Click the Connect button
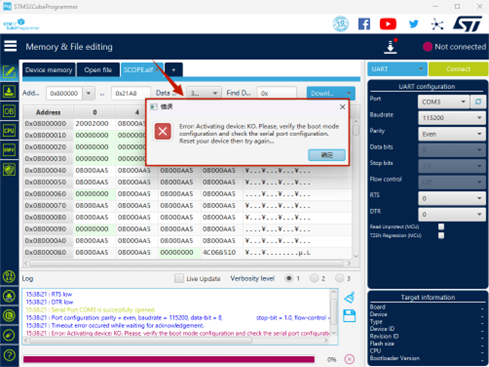Viewport: 489px width, 367px height. tap(458, 69)
